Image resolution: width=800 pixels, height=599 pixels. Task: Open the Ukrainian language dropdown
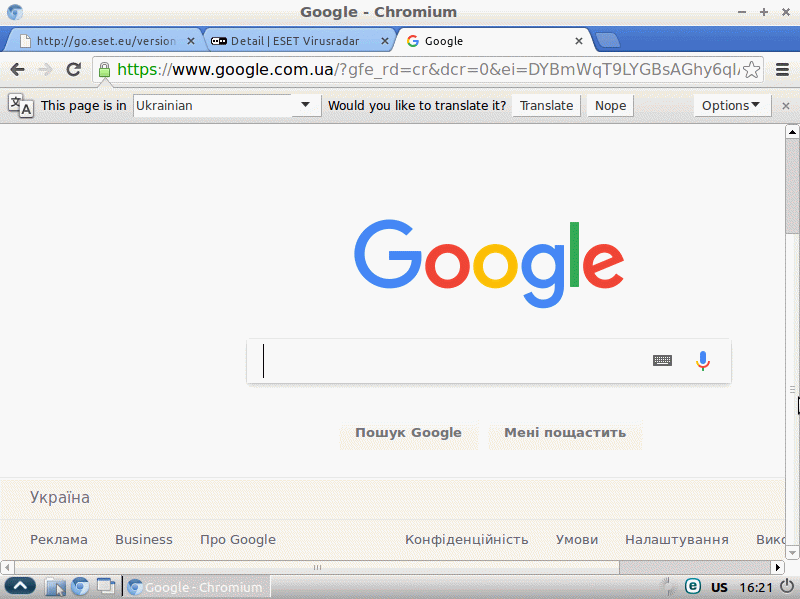(x=227, y=106)
